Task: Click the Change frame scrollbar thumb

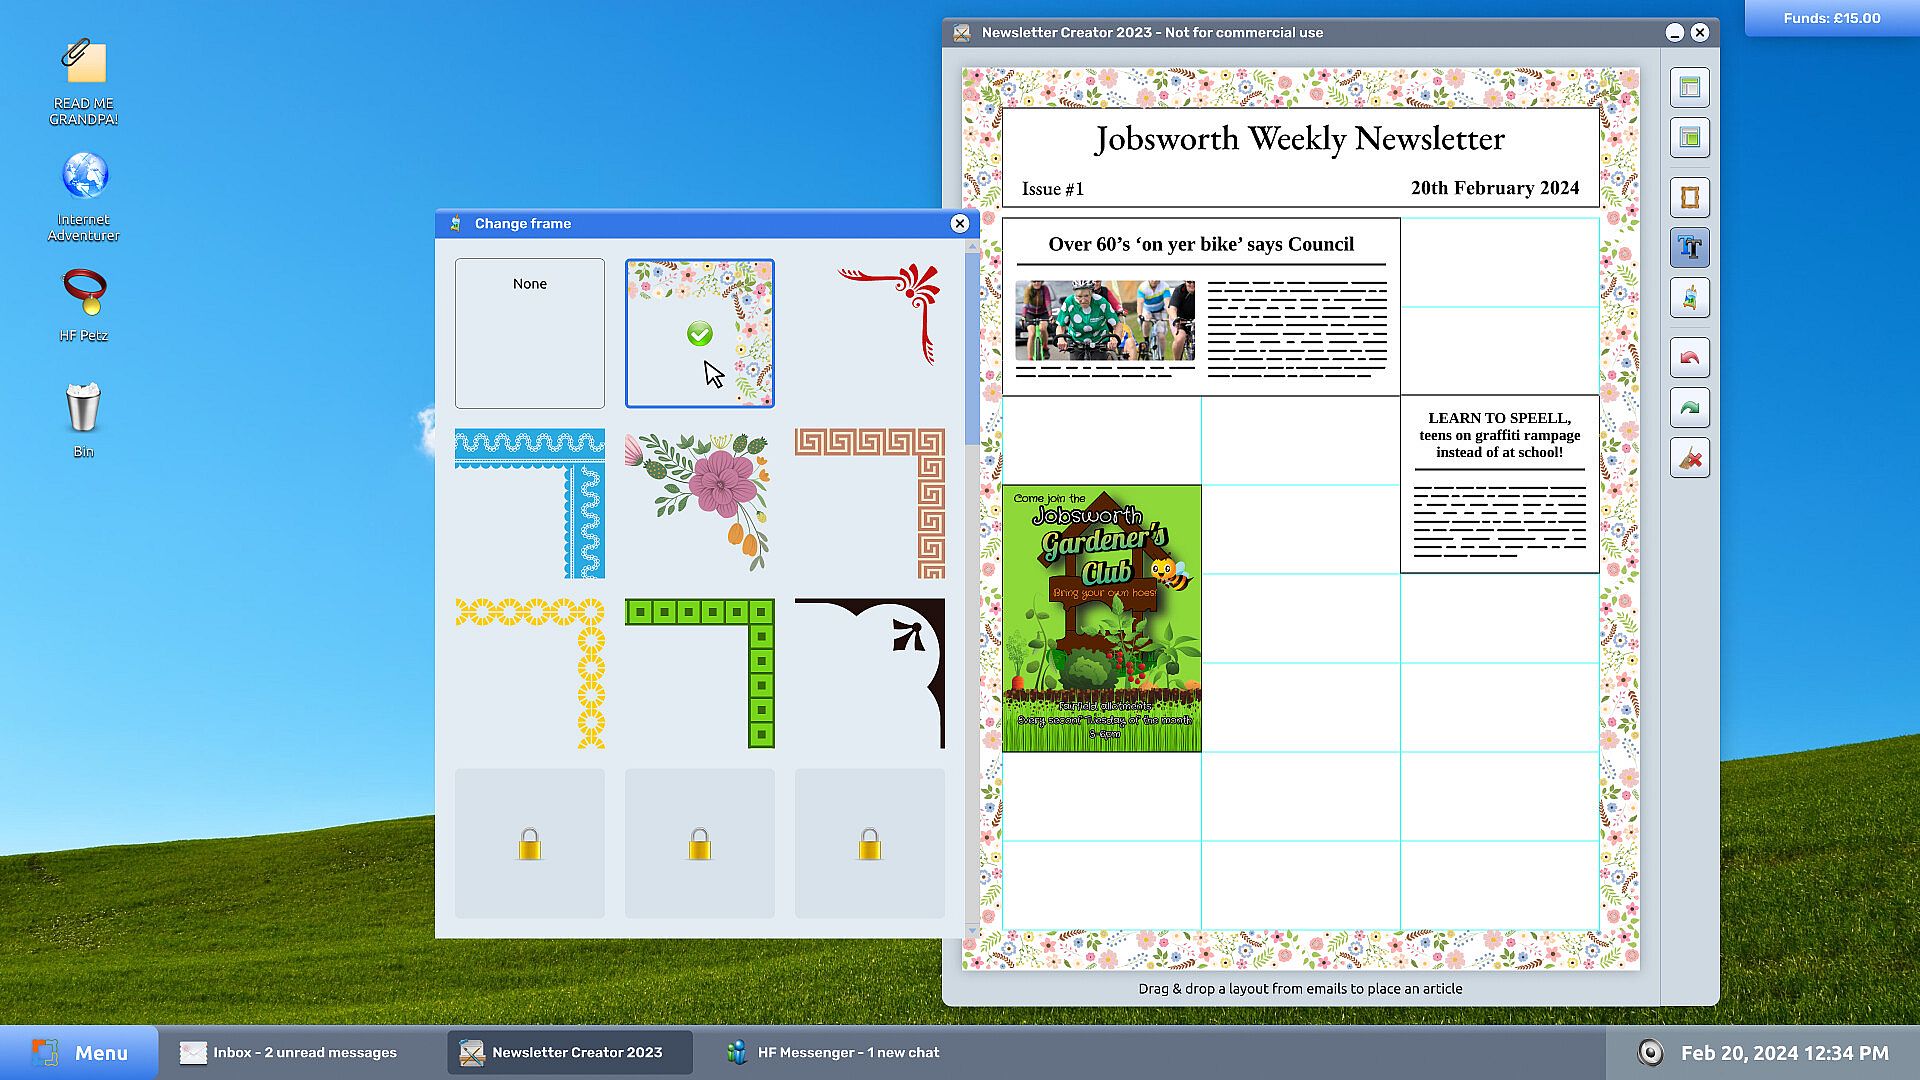Action: [971, 350]
